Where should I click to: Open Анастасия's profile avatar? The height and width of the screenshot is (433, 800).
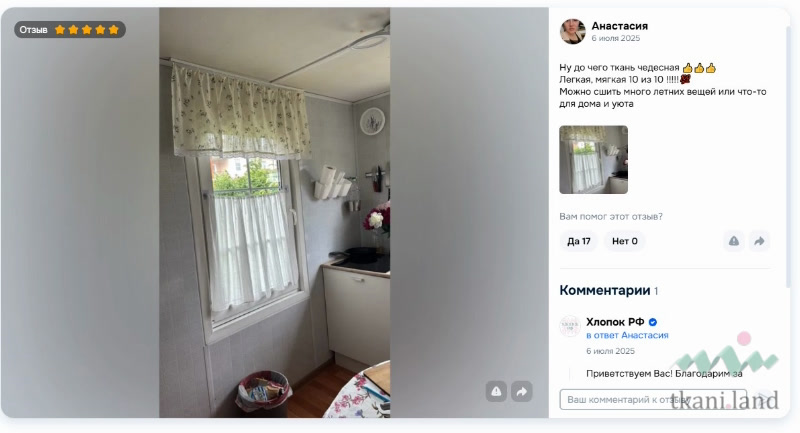(572, 32)
